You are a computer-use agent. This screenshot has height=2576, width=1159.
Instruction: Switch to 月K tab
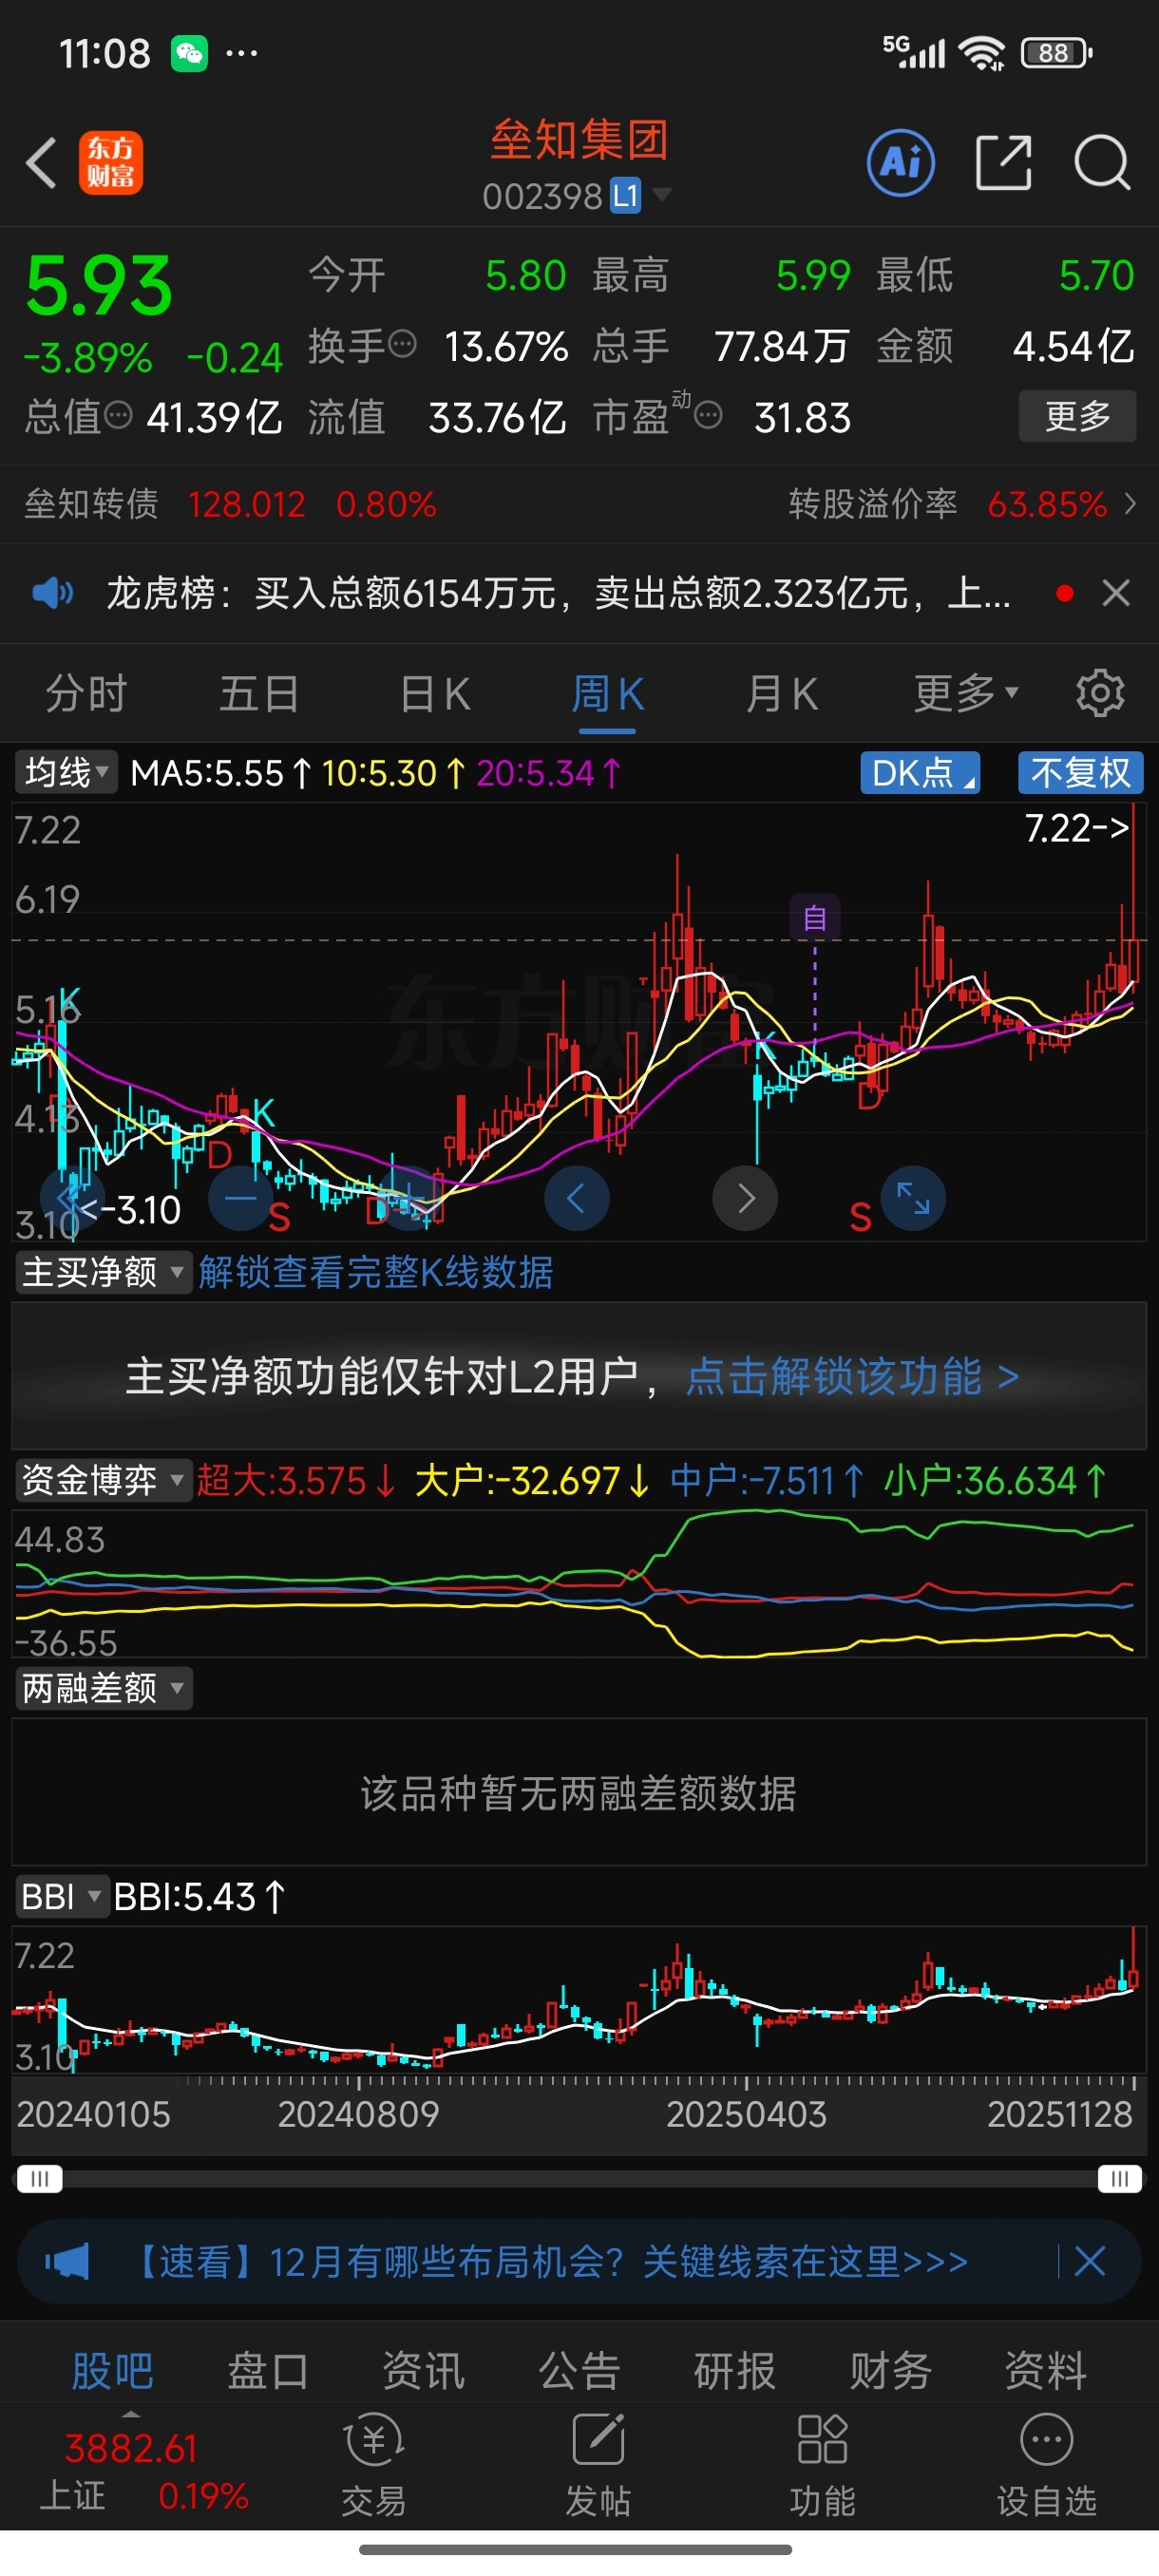pos(781,693)
